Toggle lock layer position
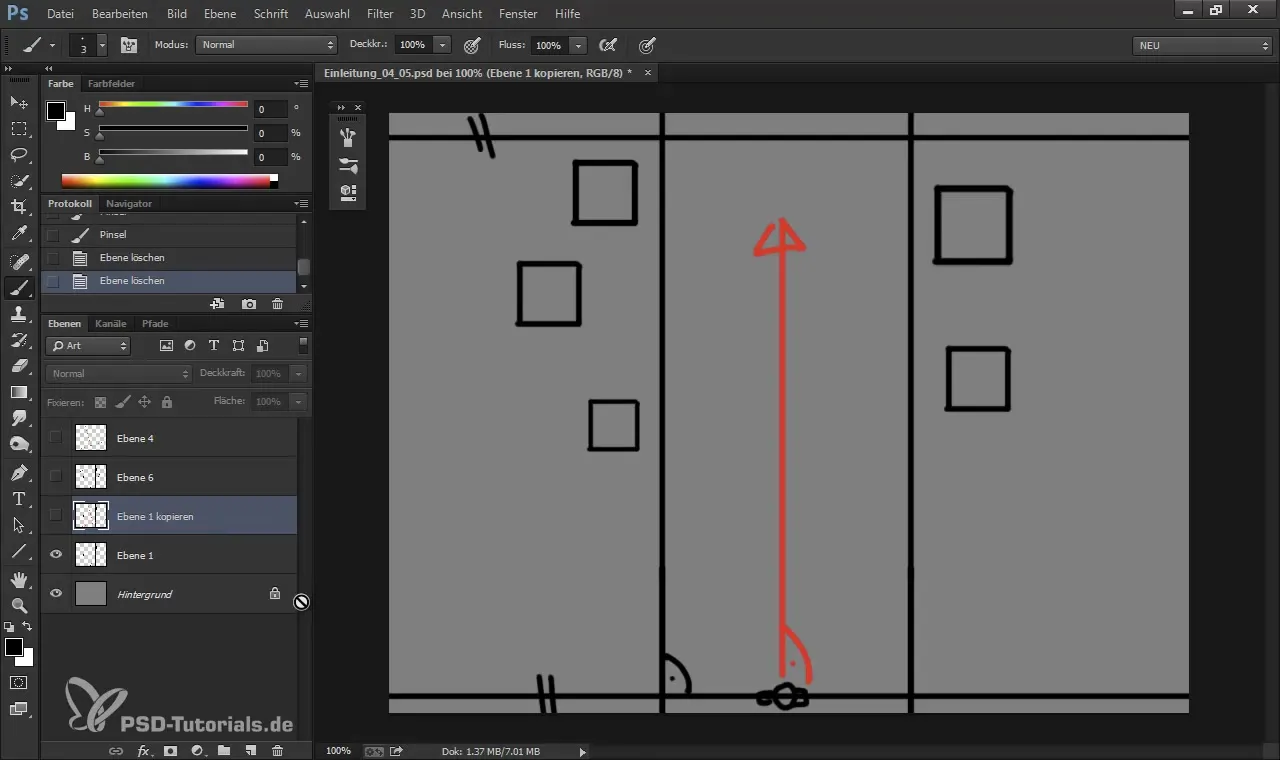 [144, 401]
